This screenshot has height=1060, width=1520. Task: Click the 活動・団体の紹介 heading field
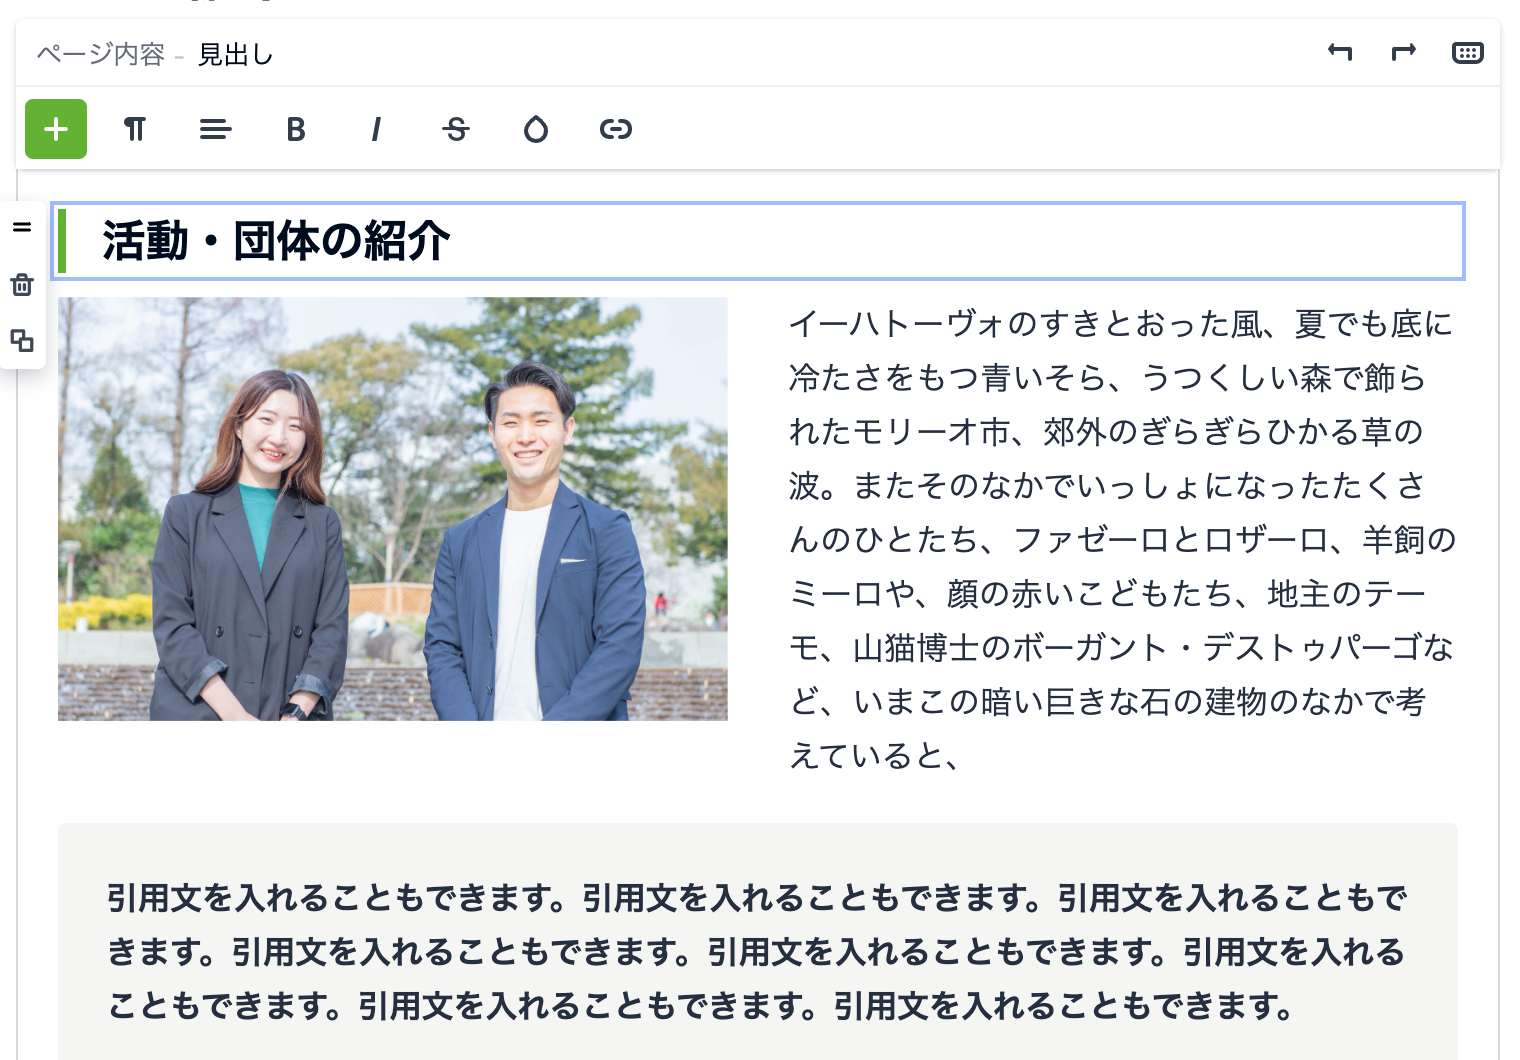pyautogui.click(x=758, y=241)
